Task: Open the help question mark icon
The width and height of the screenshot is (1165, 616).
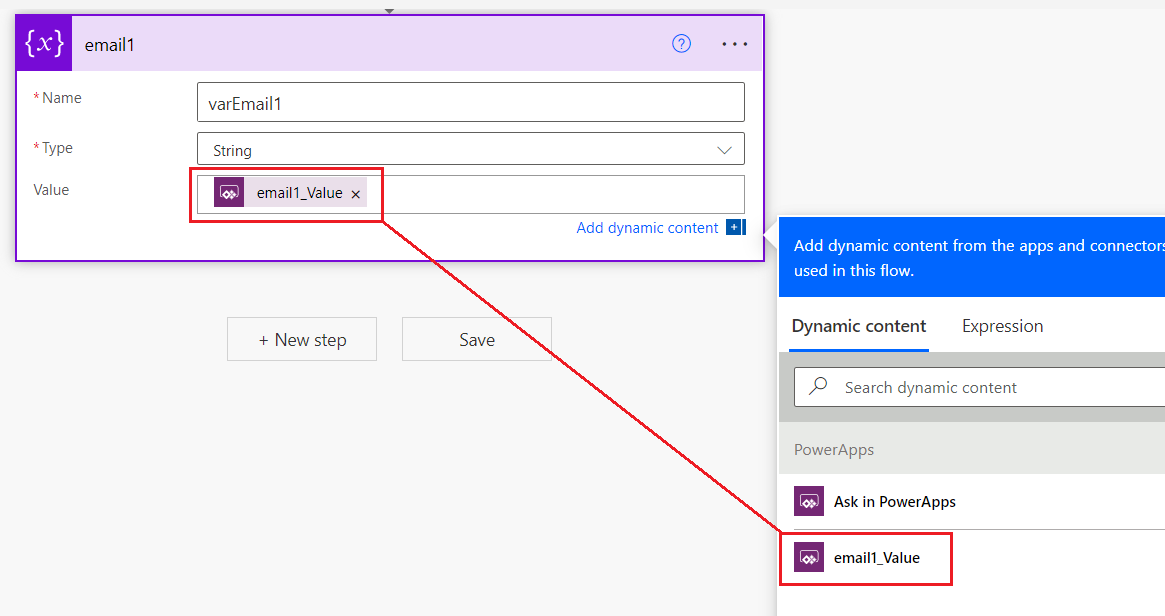Action: click(681, 44)
